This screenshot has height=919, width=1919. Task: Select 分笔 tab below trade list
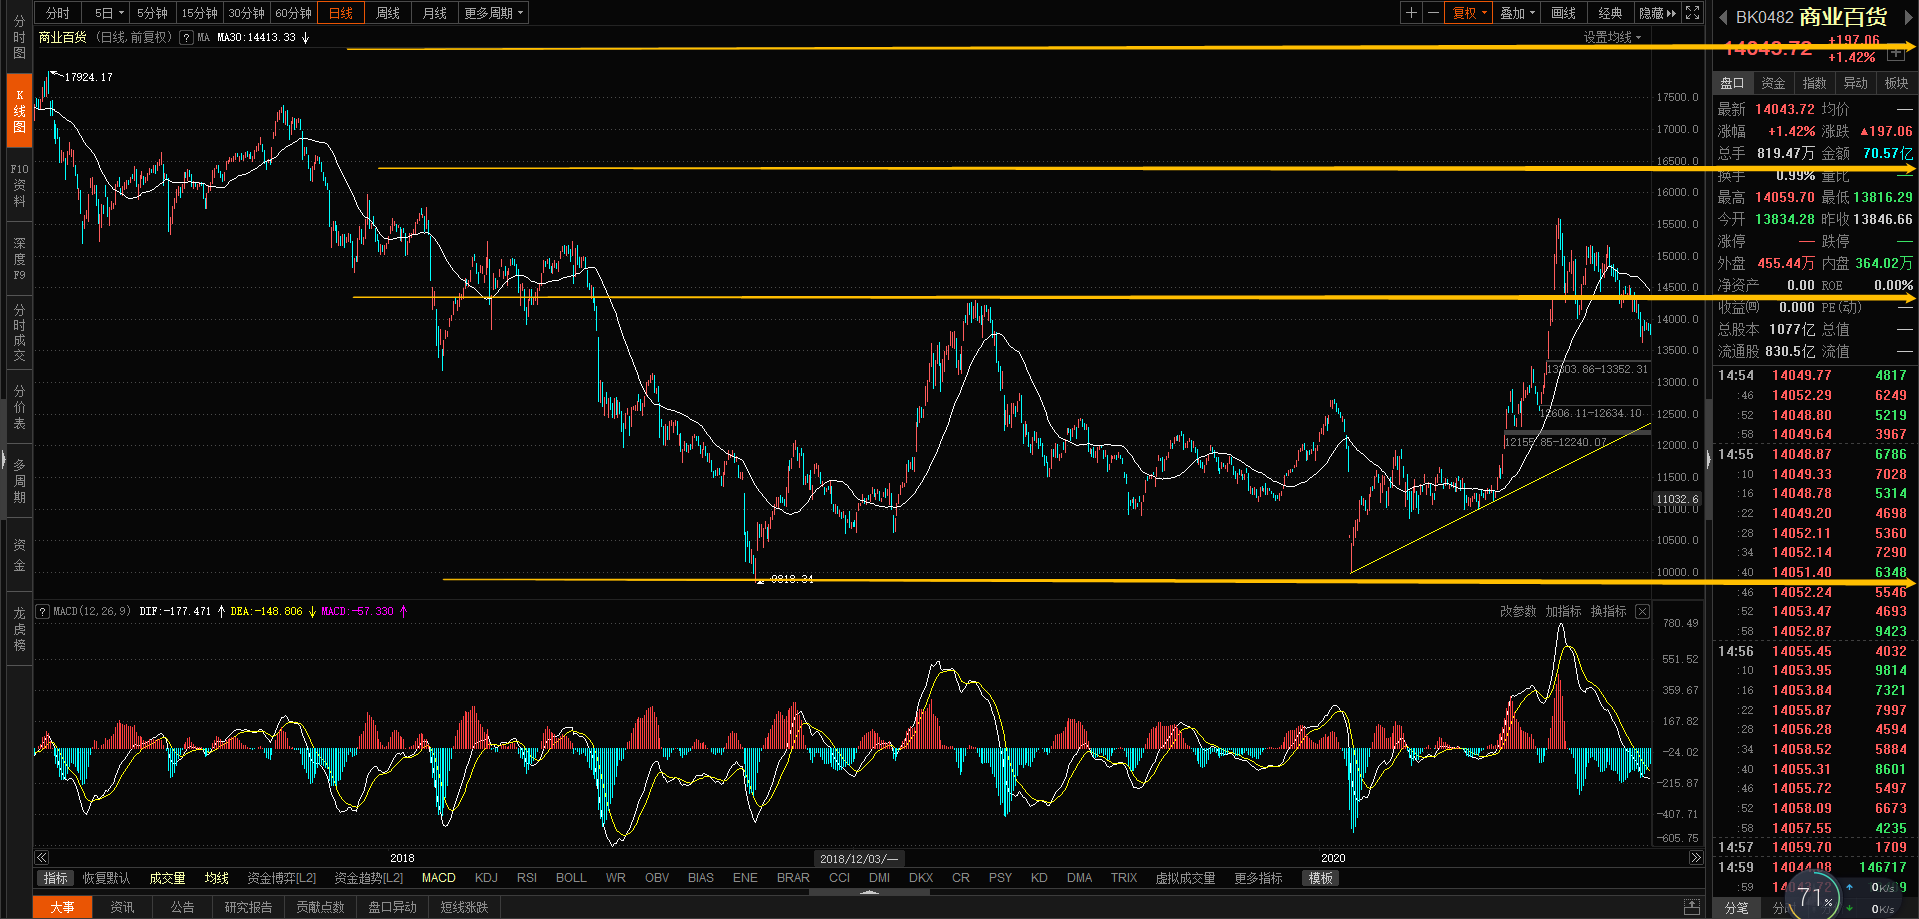click(1737, 908)
